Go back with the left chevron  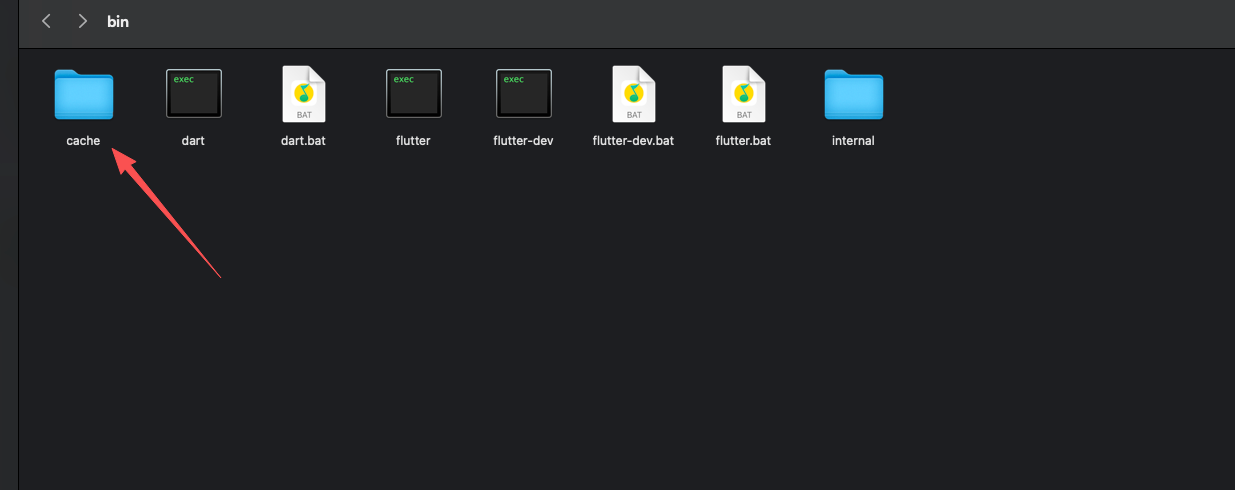(46, 21)
